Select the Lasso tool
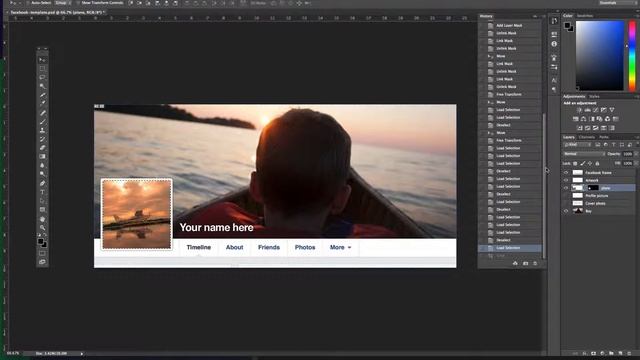This screenshot has width=640, height=360. point(42,77)
